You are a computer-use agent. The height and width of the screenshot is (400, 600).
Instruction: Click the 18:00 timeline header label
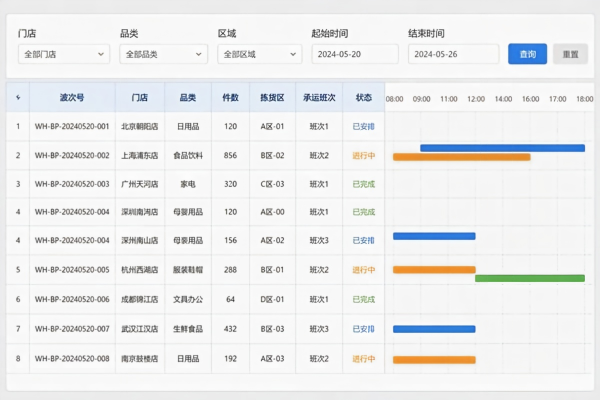tap(585, 99)
